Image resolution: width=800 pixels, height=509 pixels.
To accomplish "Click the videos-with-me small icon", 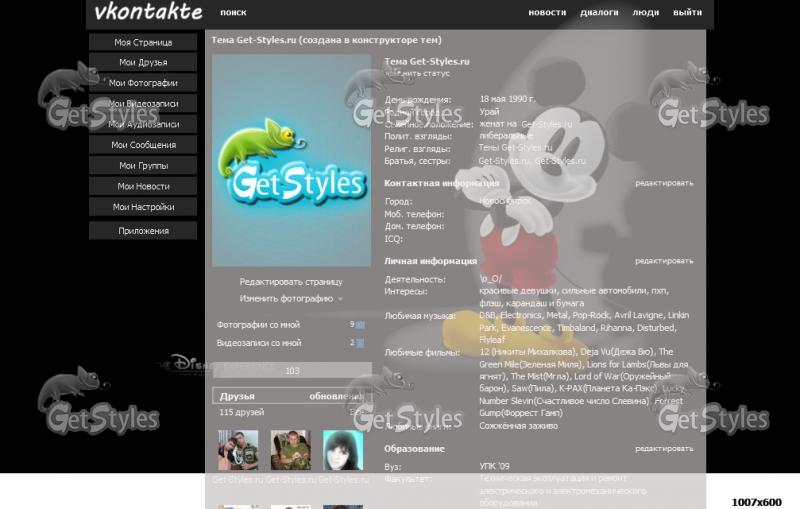I will tap(360, 343).
